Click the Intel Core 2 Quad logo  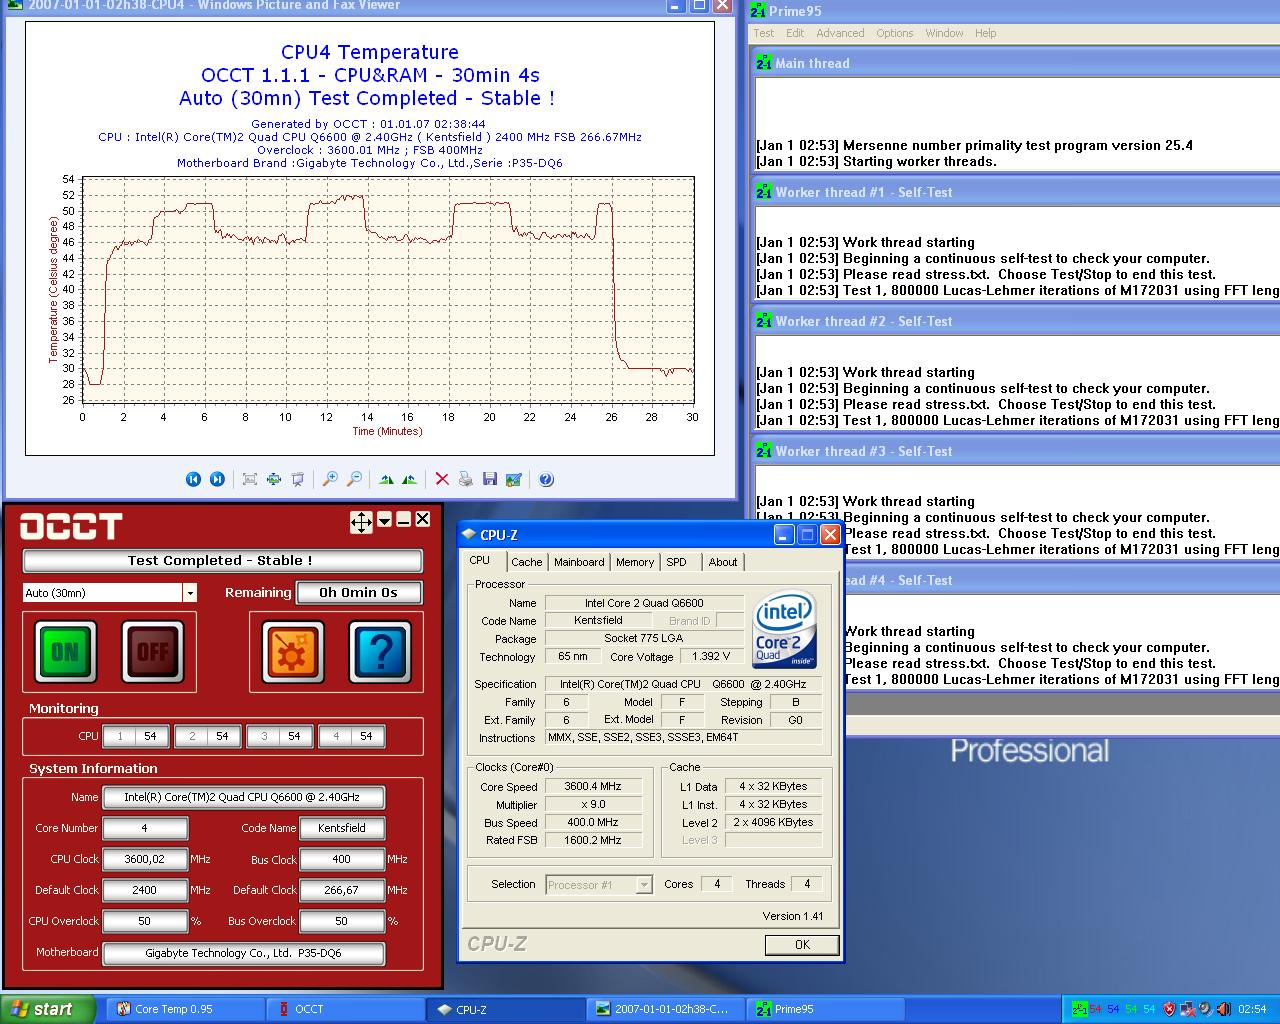tap(785, 630)
